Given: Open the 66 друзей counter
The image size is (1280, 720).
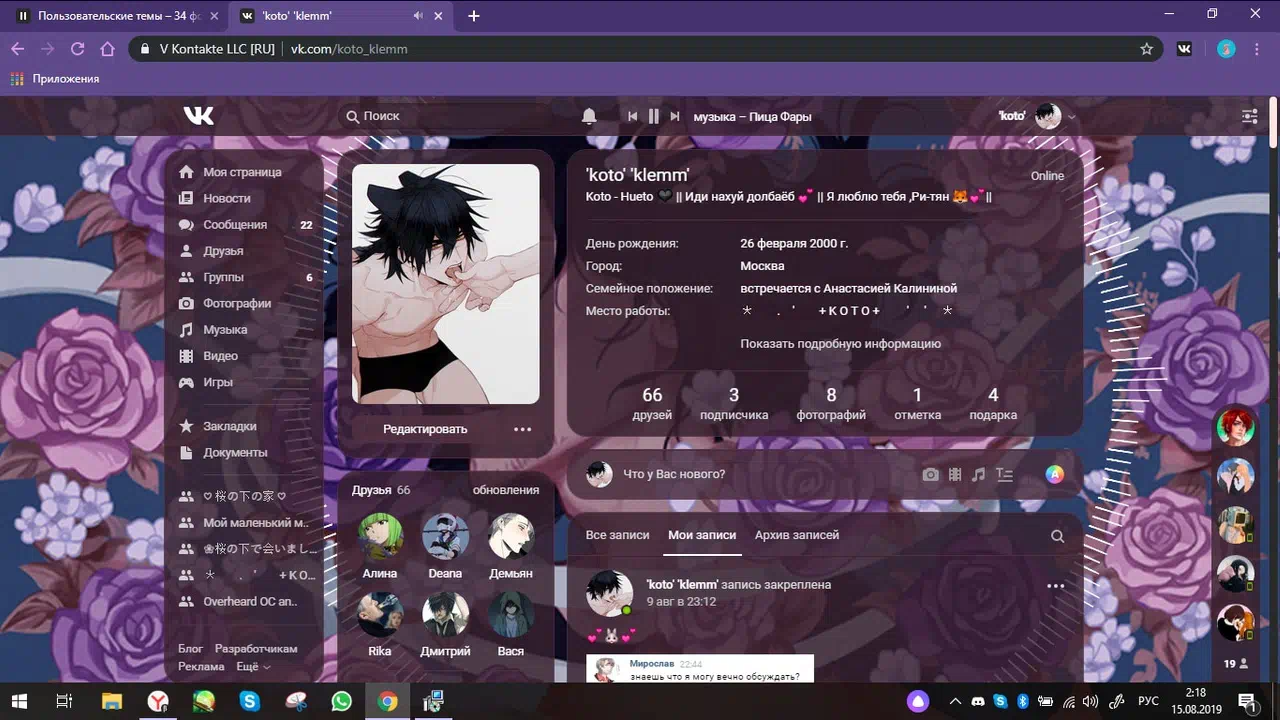Looking at the screenshot, I should pos(652,403).
